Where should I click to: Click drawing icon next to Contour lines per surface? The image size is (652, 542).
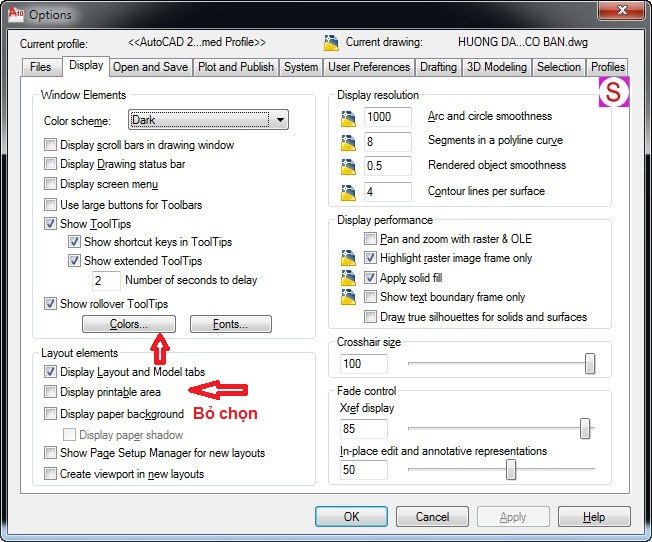[x=348, y=192]
